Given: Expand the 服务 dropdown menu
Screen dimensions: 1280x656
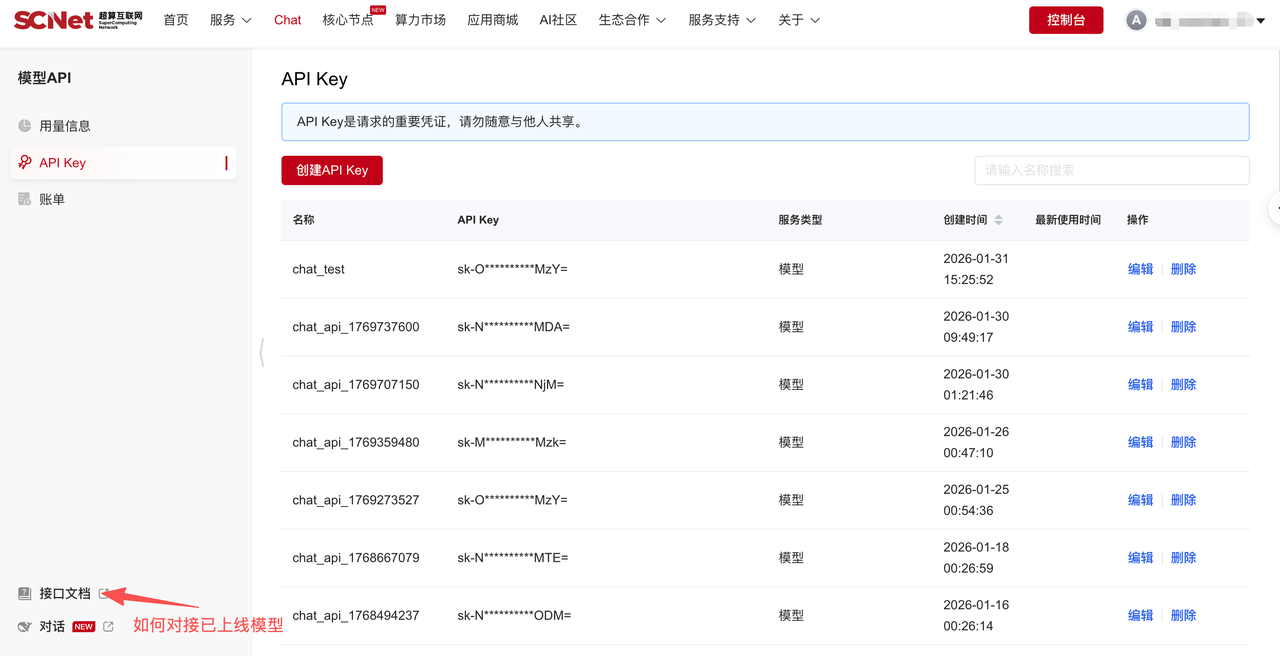Looking at the screenshot, I should tap(230, 20).
